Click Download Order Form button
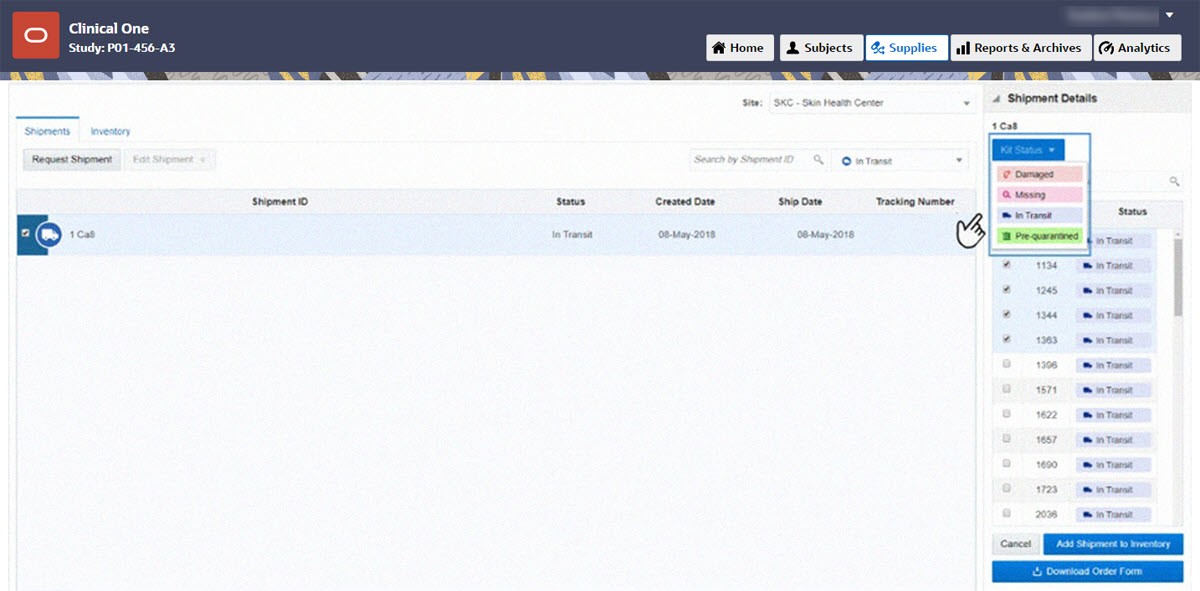 pyautogui.click(x=1087, y=571)
